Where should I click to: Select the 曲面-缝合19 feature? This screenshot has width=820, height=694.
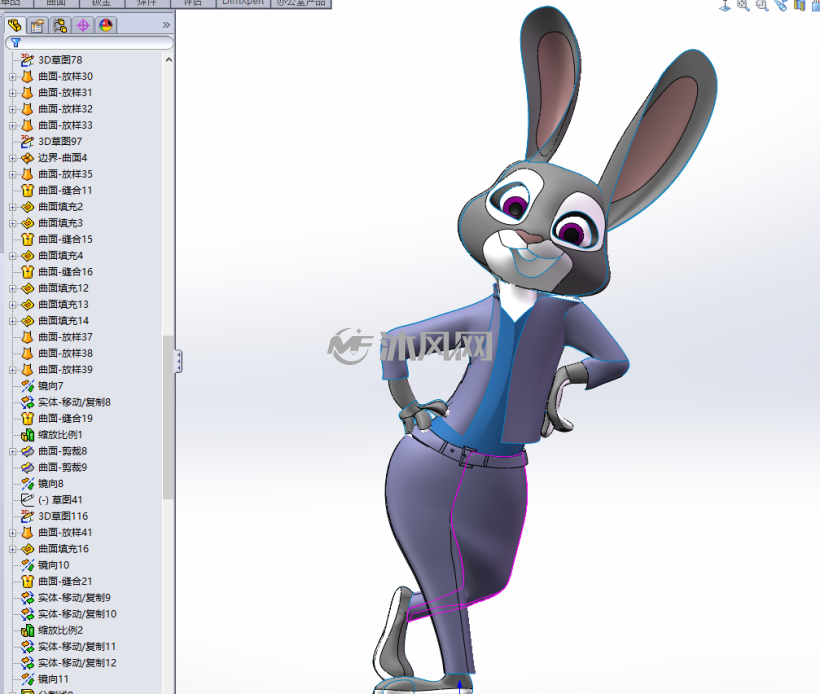pyautogui.click(x=65, y=418)
